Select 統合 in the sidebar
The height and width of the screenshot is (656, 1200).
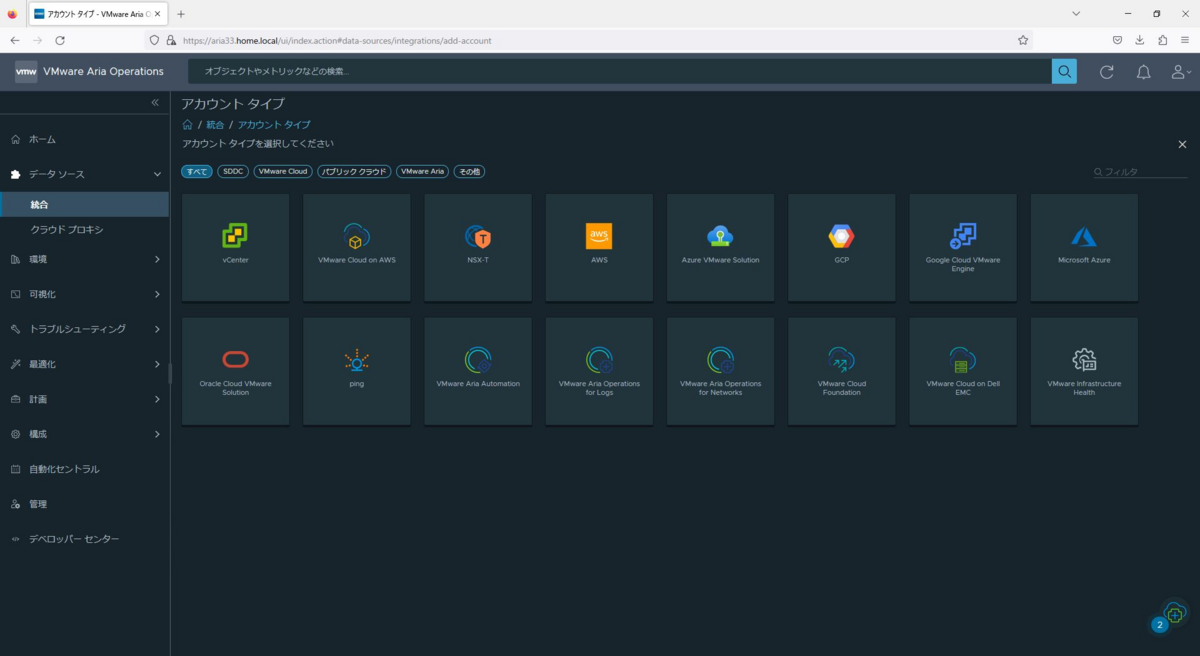click(84, 204)
